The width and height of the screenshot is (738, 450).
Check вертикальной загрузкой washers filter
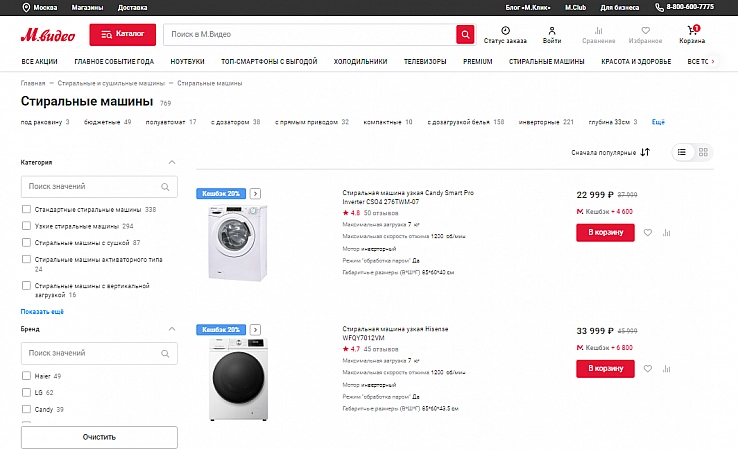click(x=26, y=285)
